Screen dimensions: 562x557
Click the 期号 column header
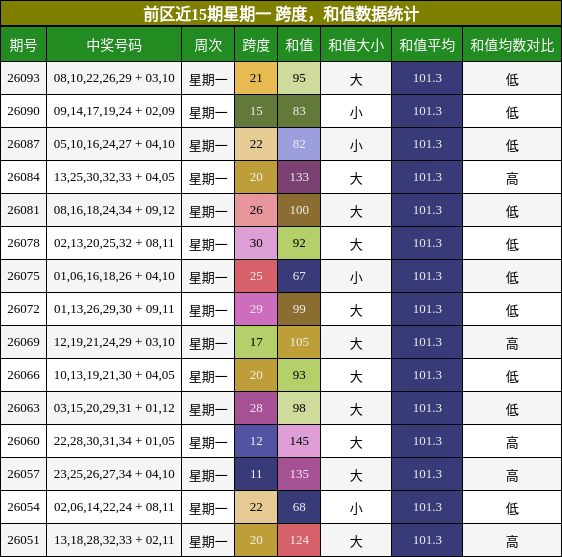[x=23, y=45]
